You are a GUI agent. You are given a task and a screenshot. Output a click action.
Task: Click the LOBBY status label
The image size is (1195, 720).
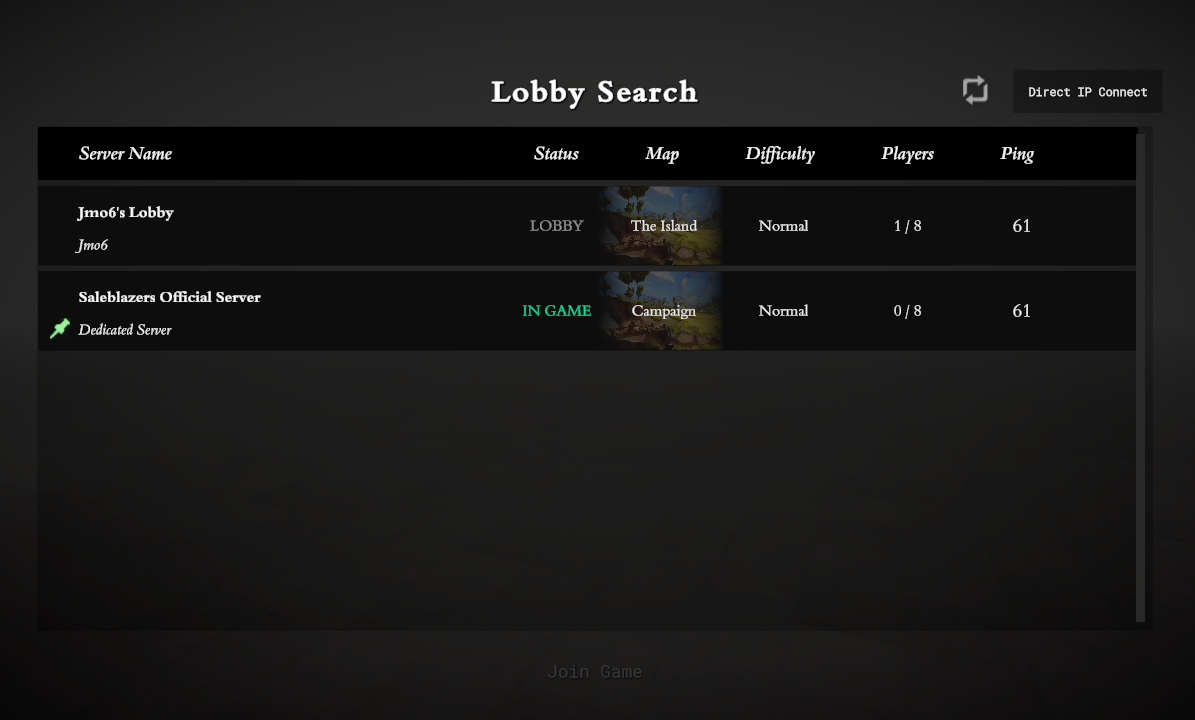[556, 226]
